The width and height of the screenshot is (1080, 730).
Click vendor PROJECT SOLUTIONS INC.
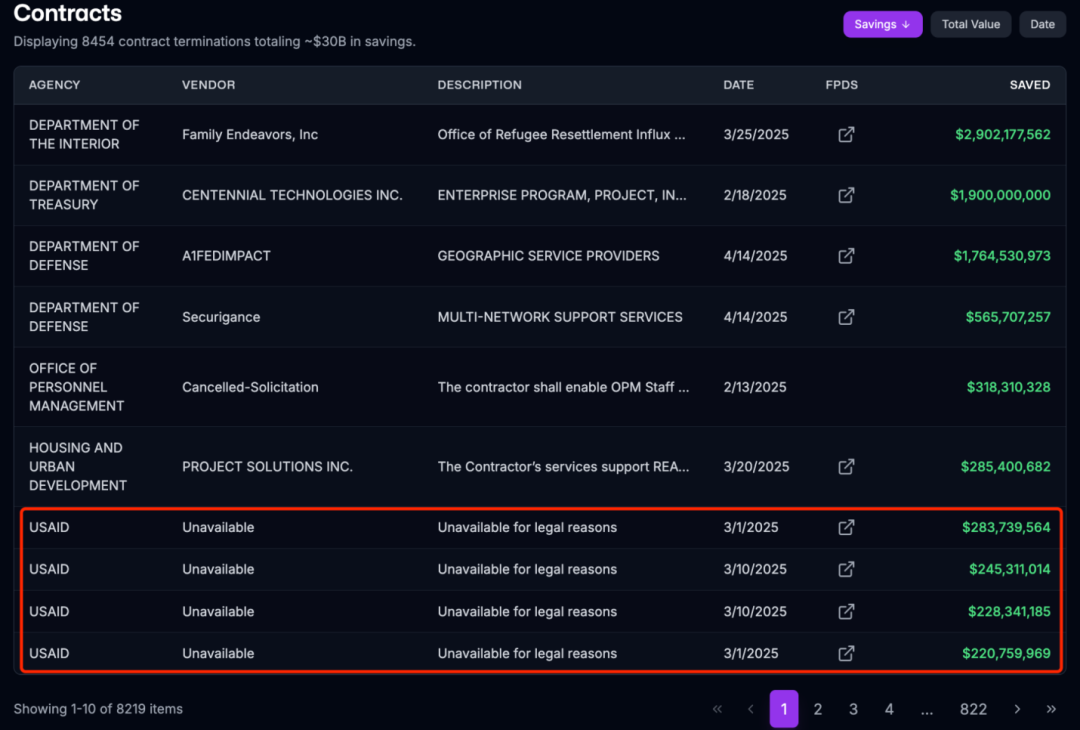[267, 466]
